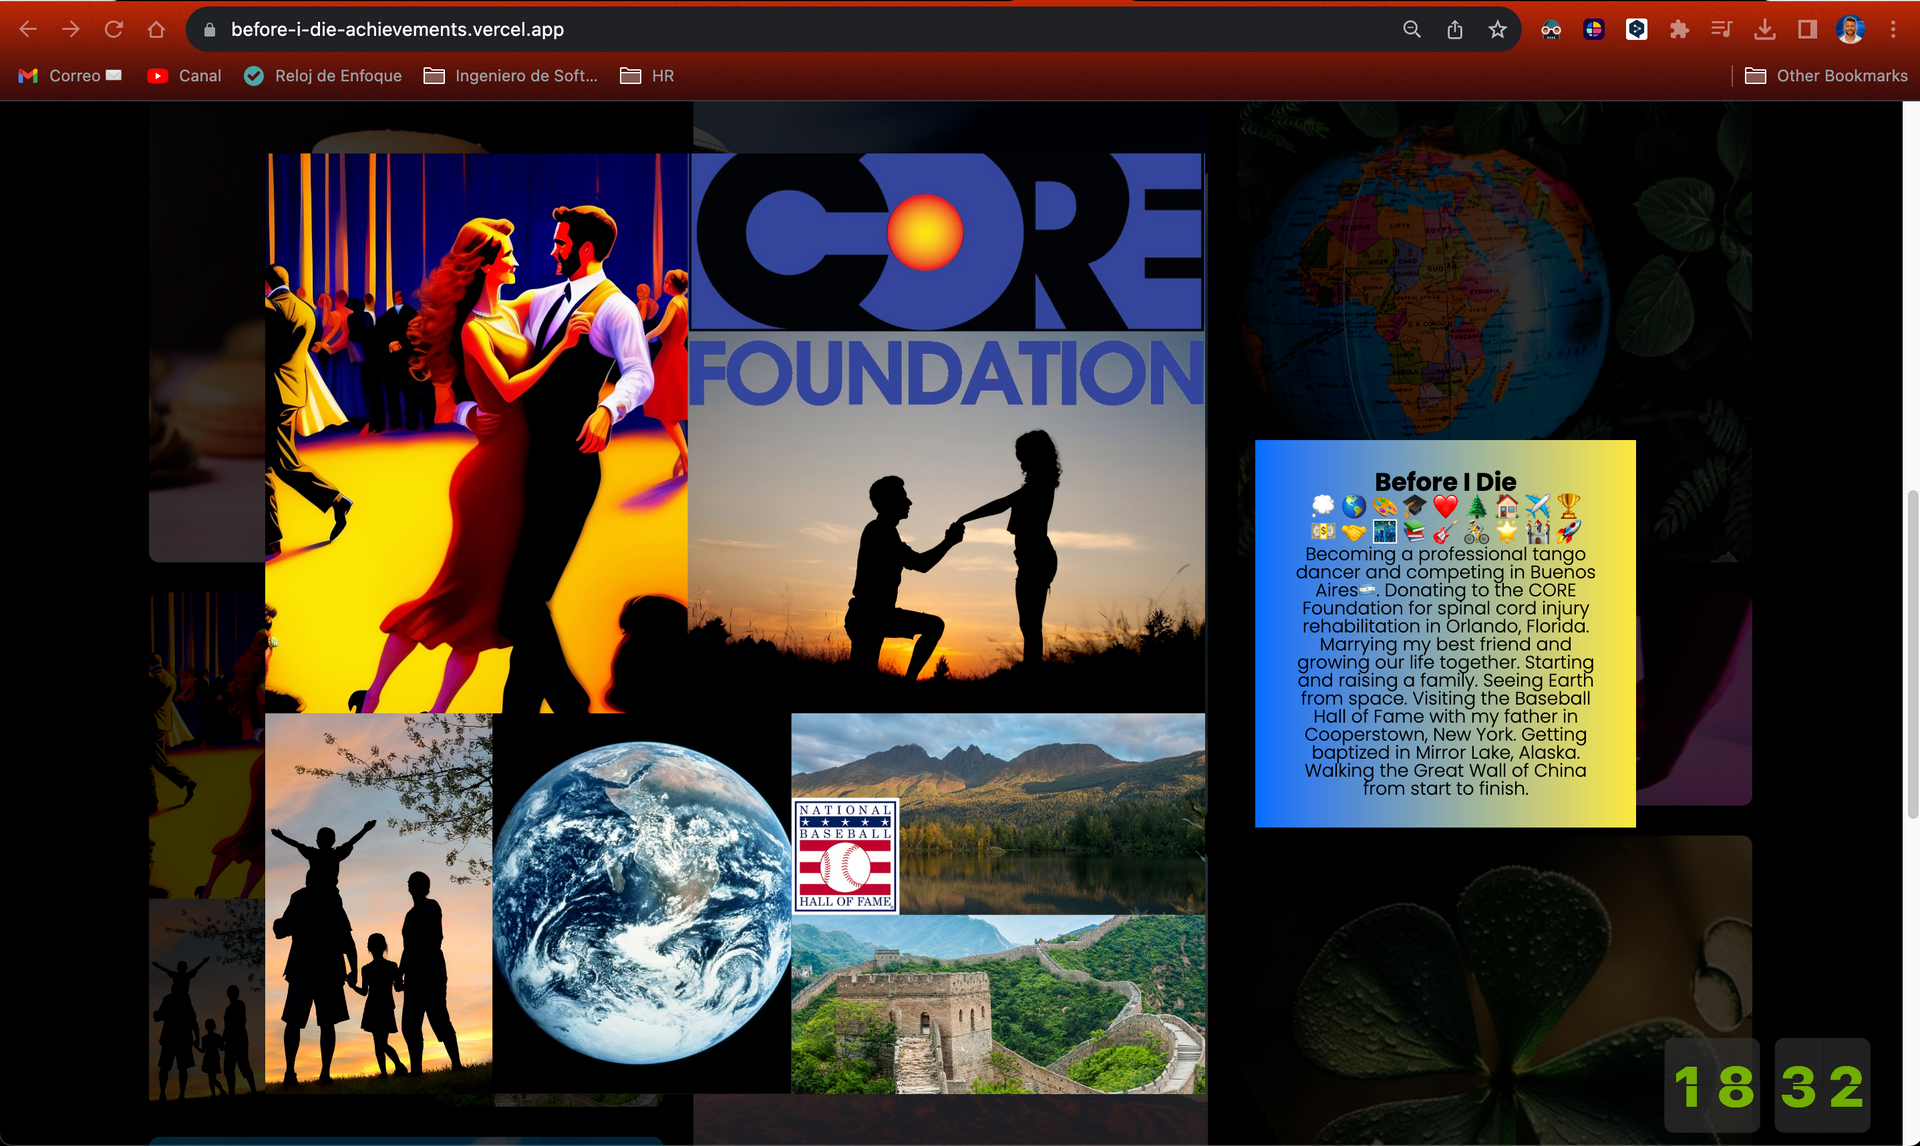Open the Chrome three-dot menu
The image size is (1920, 1146).
1893,30
